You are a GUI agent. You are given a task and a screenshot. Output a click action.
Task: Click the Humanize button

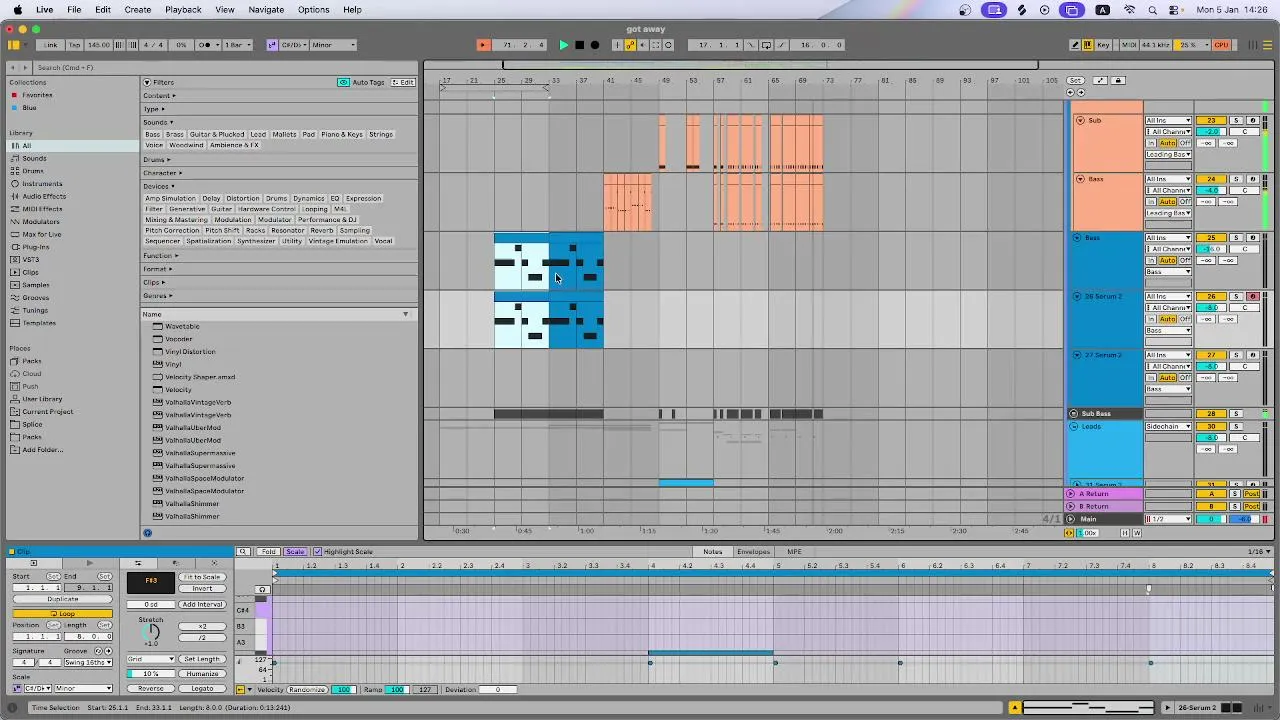[x=202, y=674]
